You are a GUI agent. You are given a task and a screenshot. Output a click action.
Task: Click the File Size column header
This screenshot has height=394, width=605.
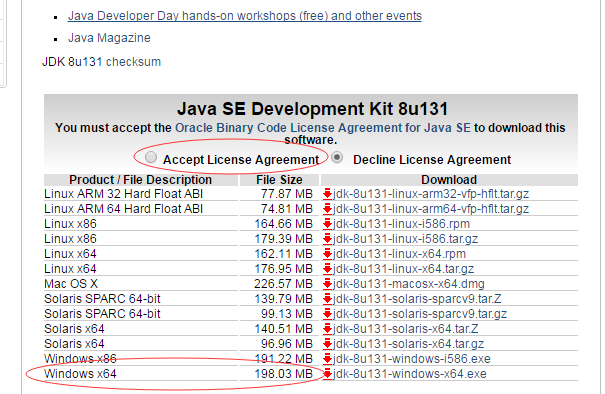280,180
